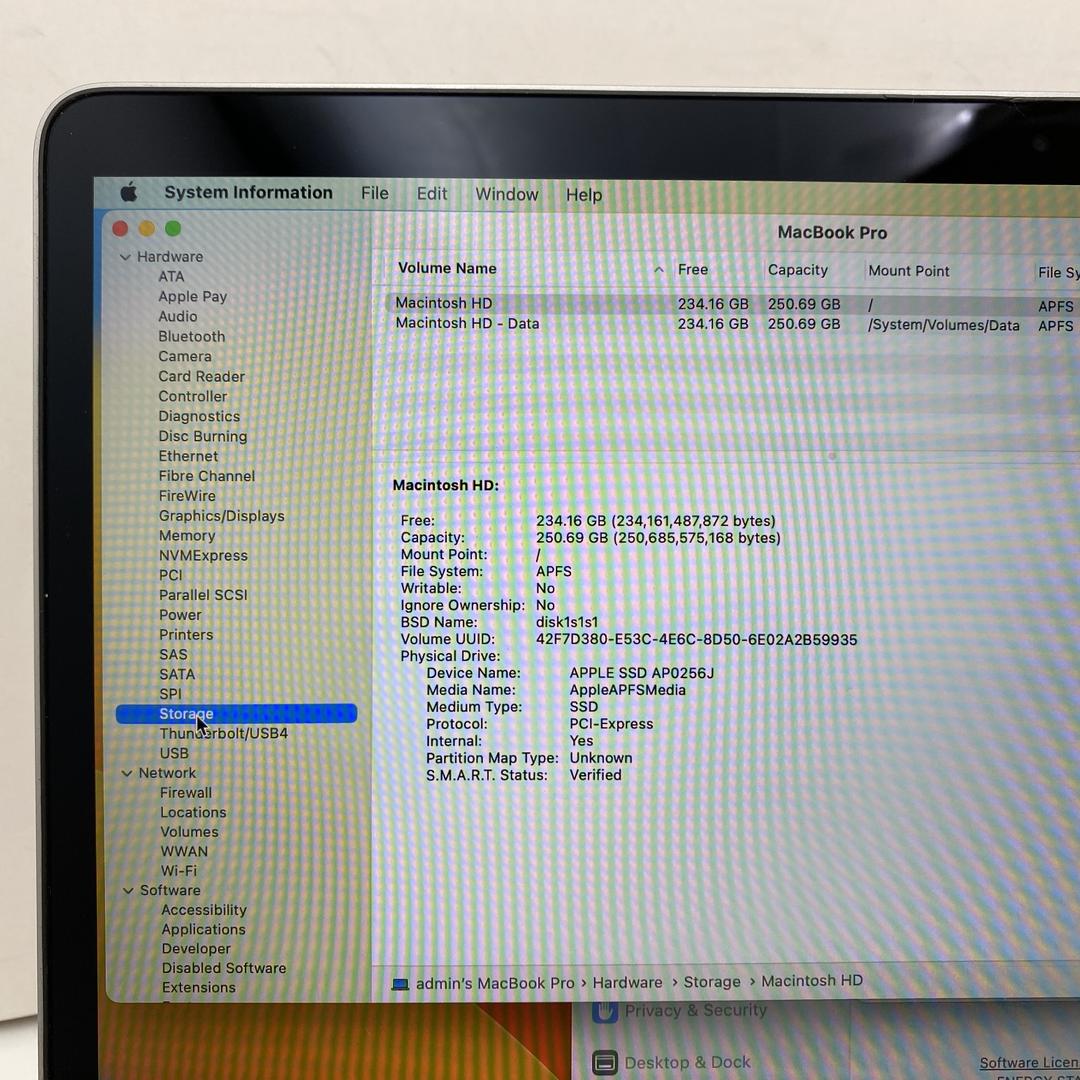The height and width of the screenshot is (1080, 1080).
Task: Select Volumes under Network
Action: click(x=189, y=832)
